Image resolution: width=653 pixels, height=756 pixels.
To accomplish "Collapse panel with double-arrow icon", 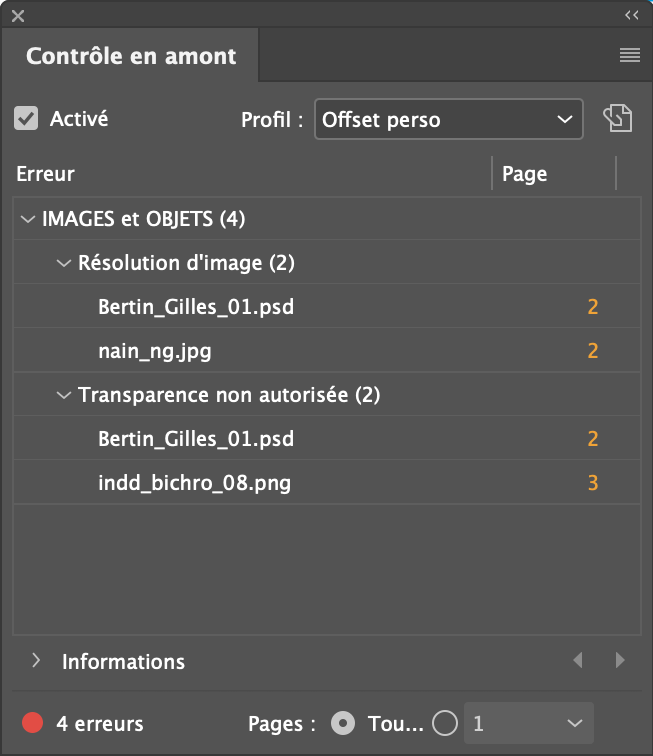I will [631, 15].
